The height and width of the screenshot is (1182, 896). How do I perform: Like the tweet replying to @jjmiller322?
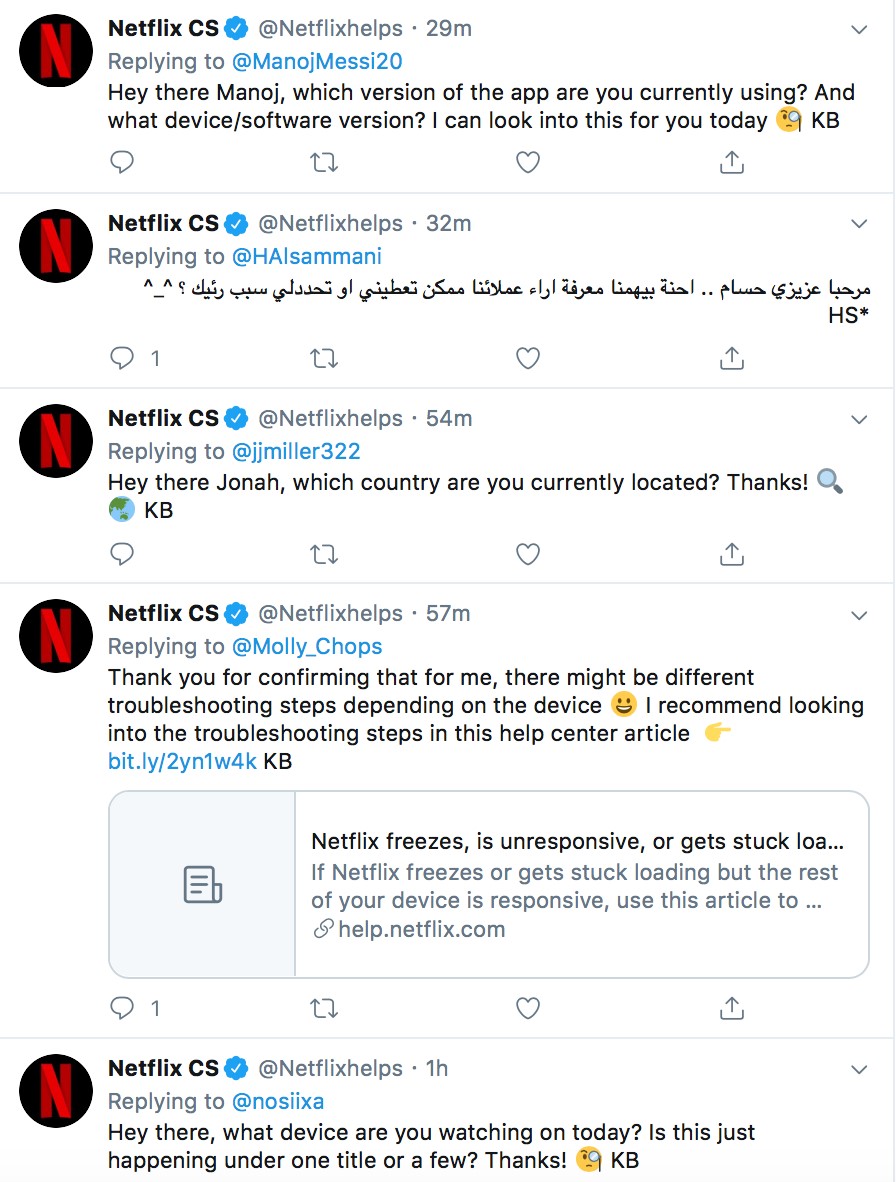click(x=528, y=554)
